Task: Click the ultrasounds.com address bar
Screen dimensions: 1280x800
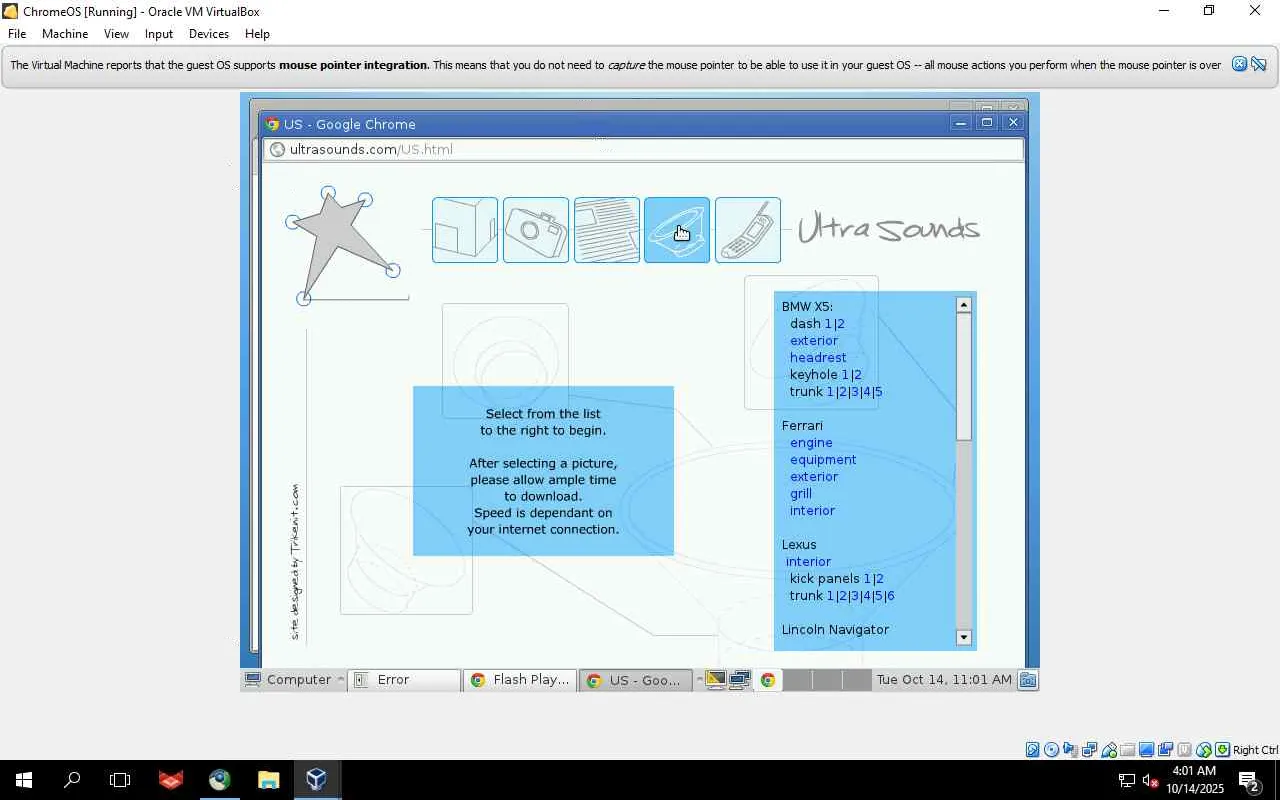Action: (644, 149)
